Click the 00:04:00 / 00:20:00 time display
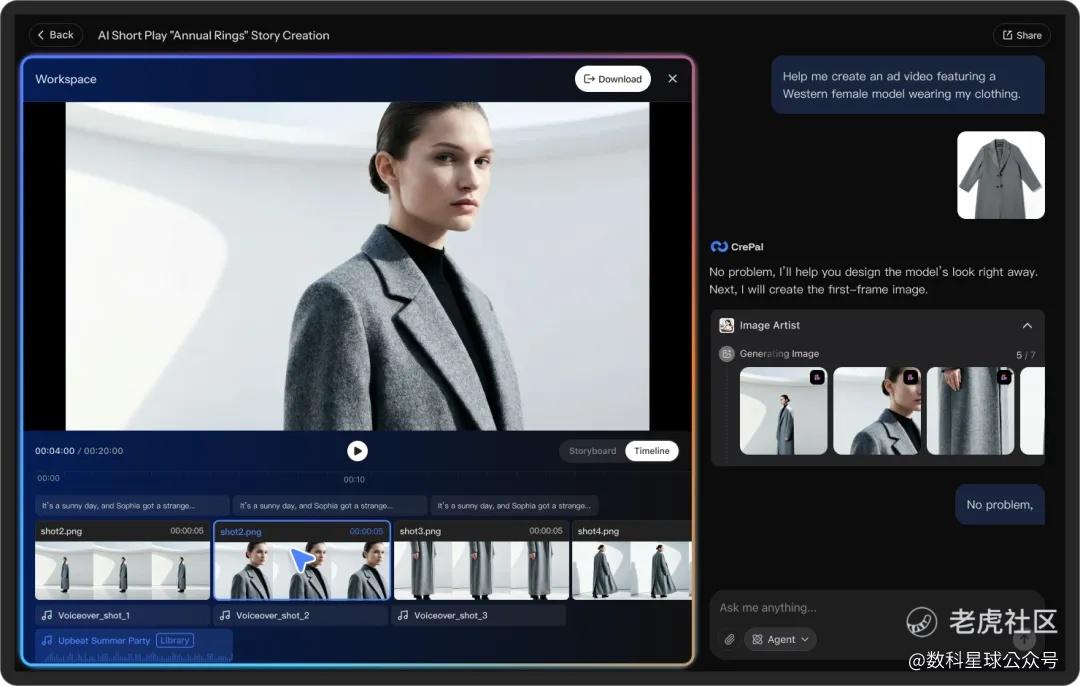Image resolution: width=1080 pixels, height=686 pixels. [79, 451]
